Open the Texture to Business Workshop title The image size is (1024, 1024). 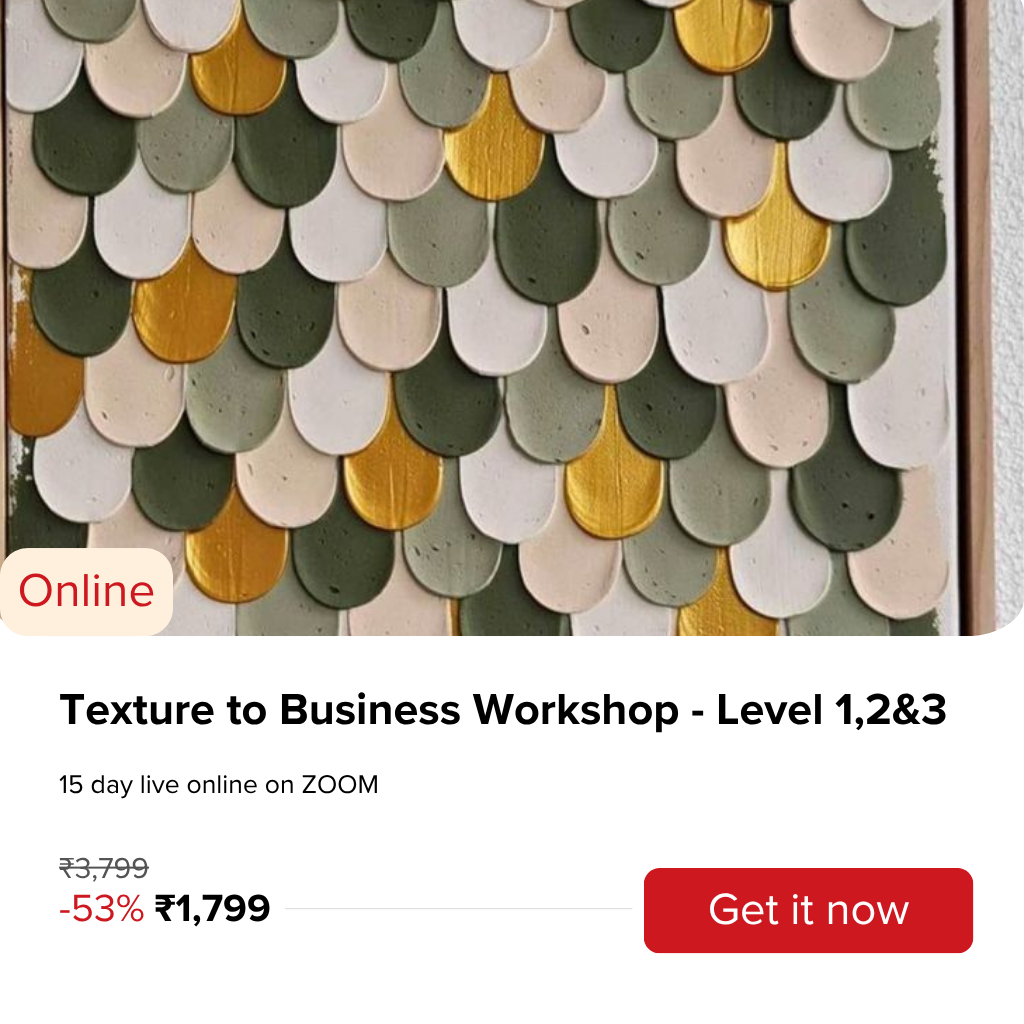click(x=502, y=710)
